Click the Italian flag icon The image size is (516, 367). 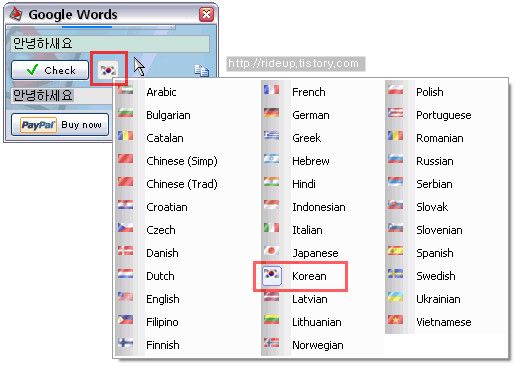(x=271, y=228)
